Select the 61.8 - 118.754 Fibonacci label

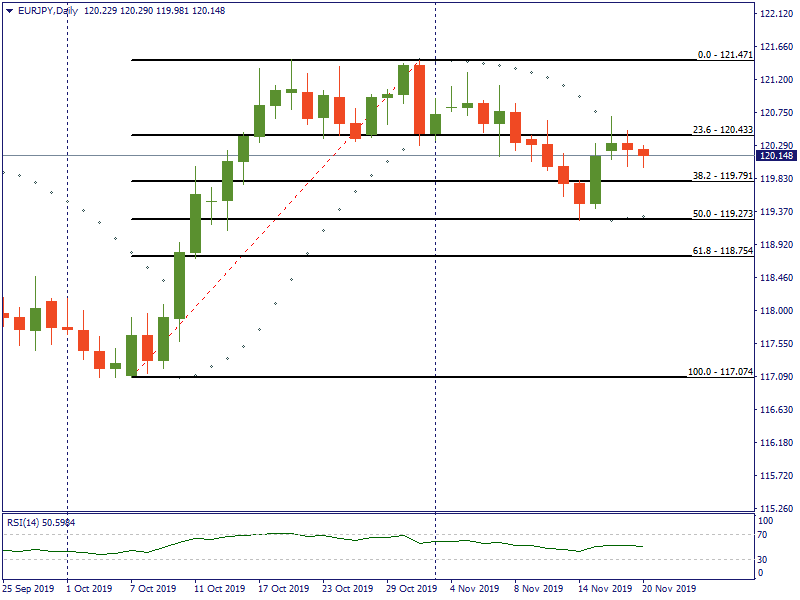click(722, 251)
